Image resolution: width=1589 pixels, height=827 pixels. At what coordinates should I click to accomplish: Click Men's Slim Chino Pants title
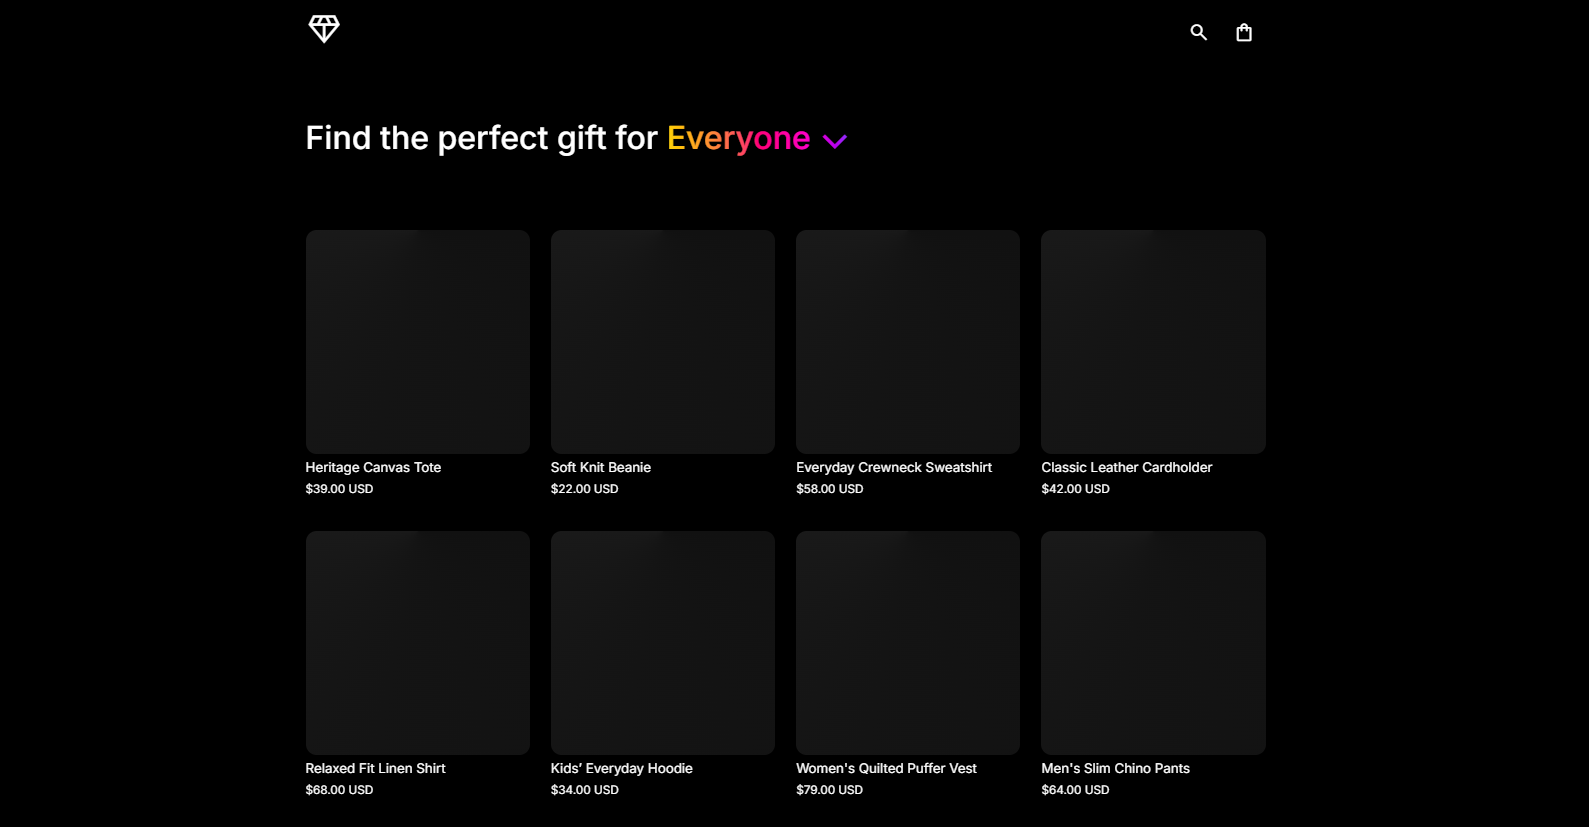(1115, 768)
